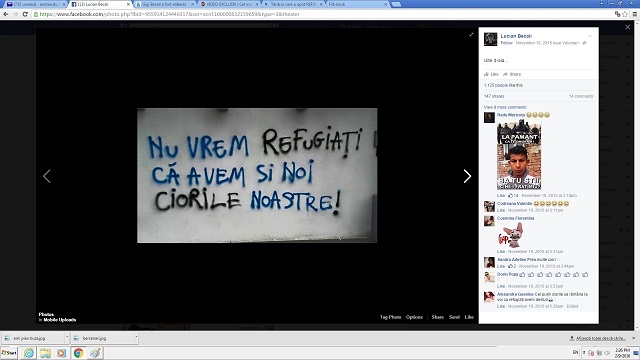Toggle fullscreen photo expand icon
640x360 pixels.
click(471, 35)
